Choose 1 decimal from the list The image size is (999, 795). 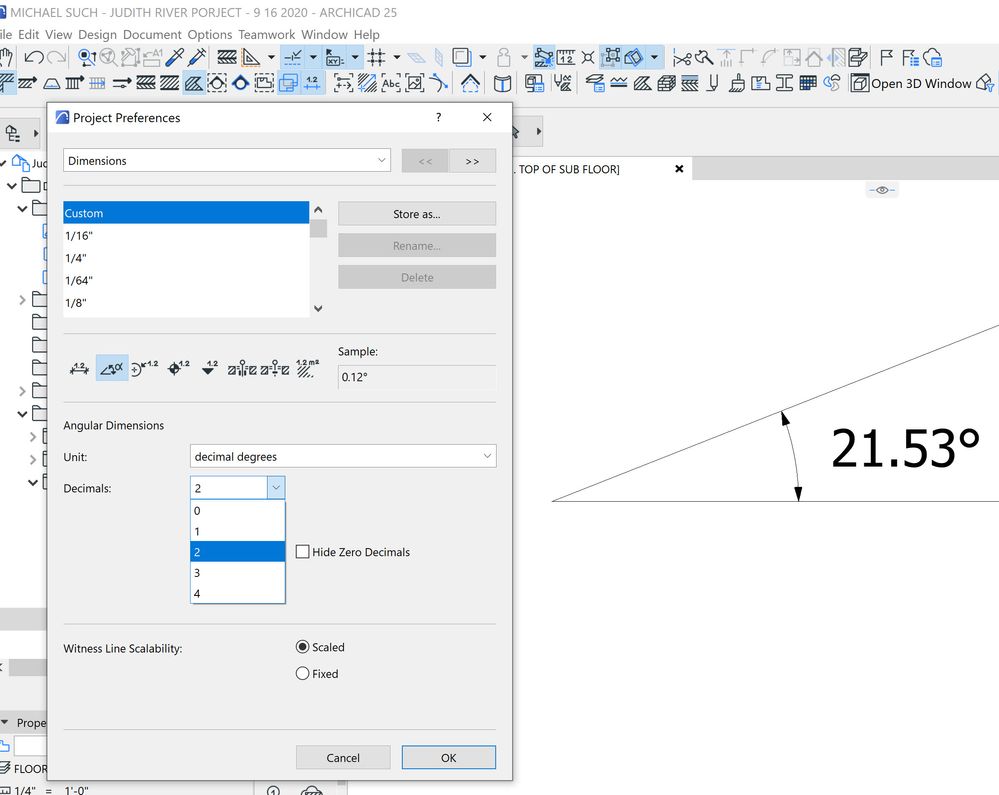click(x=238, y=531)
